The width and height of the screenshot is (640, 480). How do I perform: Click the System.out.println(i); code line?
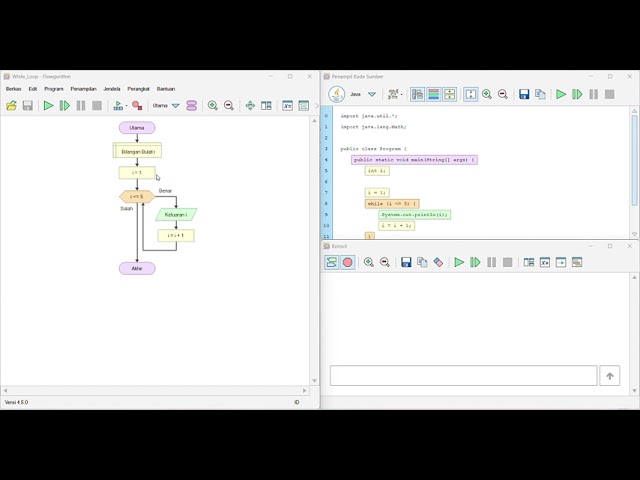tap(415, 215)
